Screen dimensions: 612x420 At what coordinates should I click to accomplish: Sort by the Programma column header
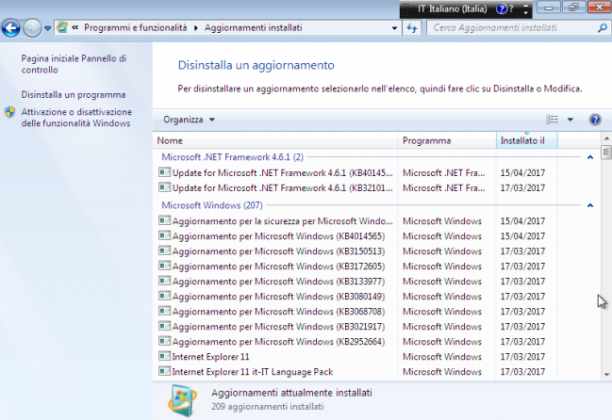coord(447,141)
